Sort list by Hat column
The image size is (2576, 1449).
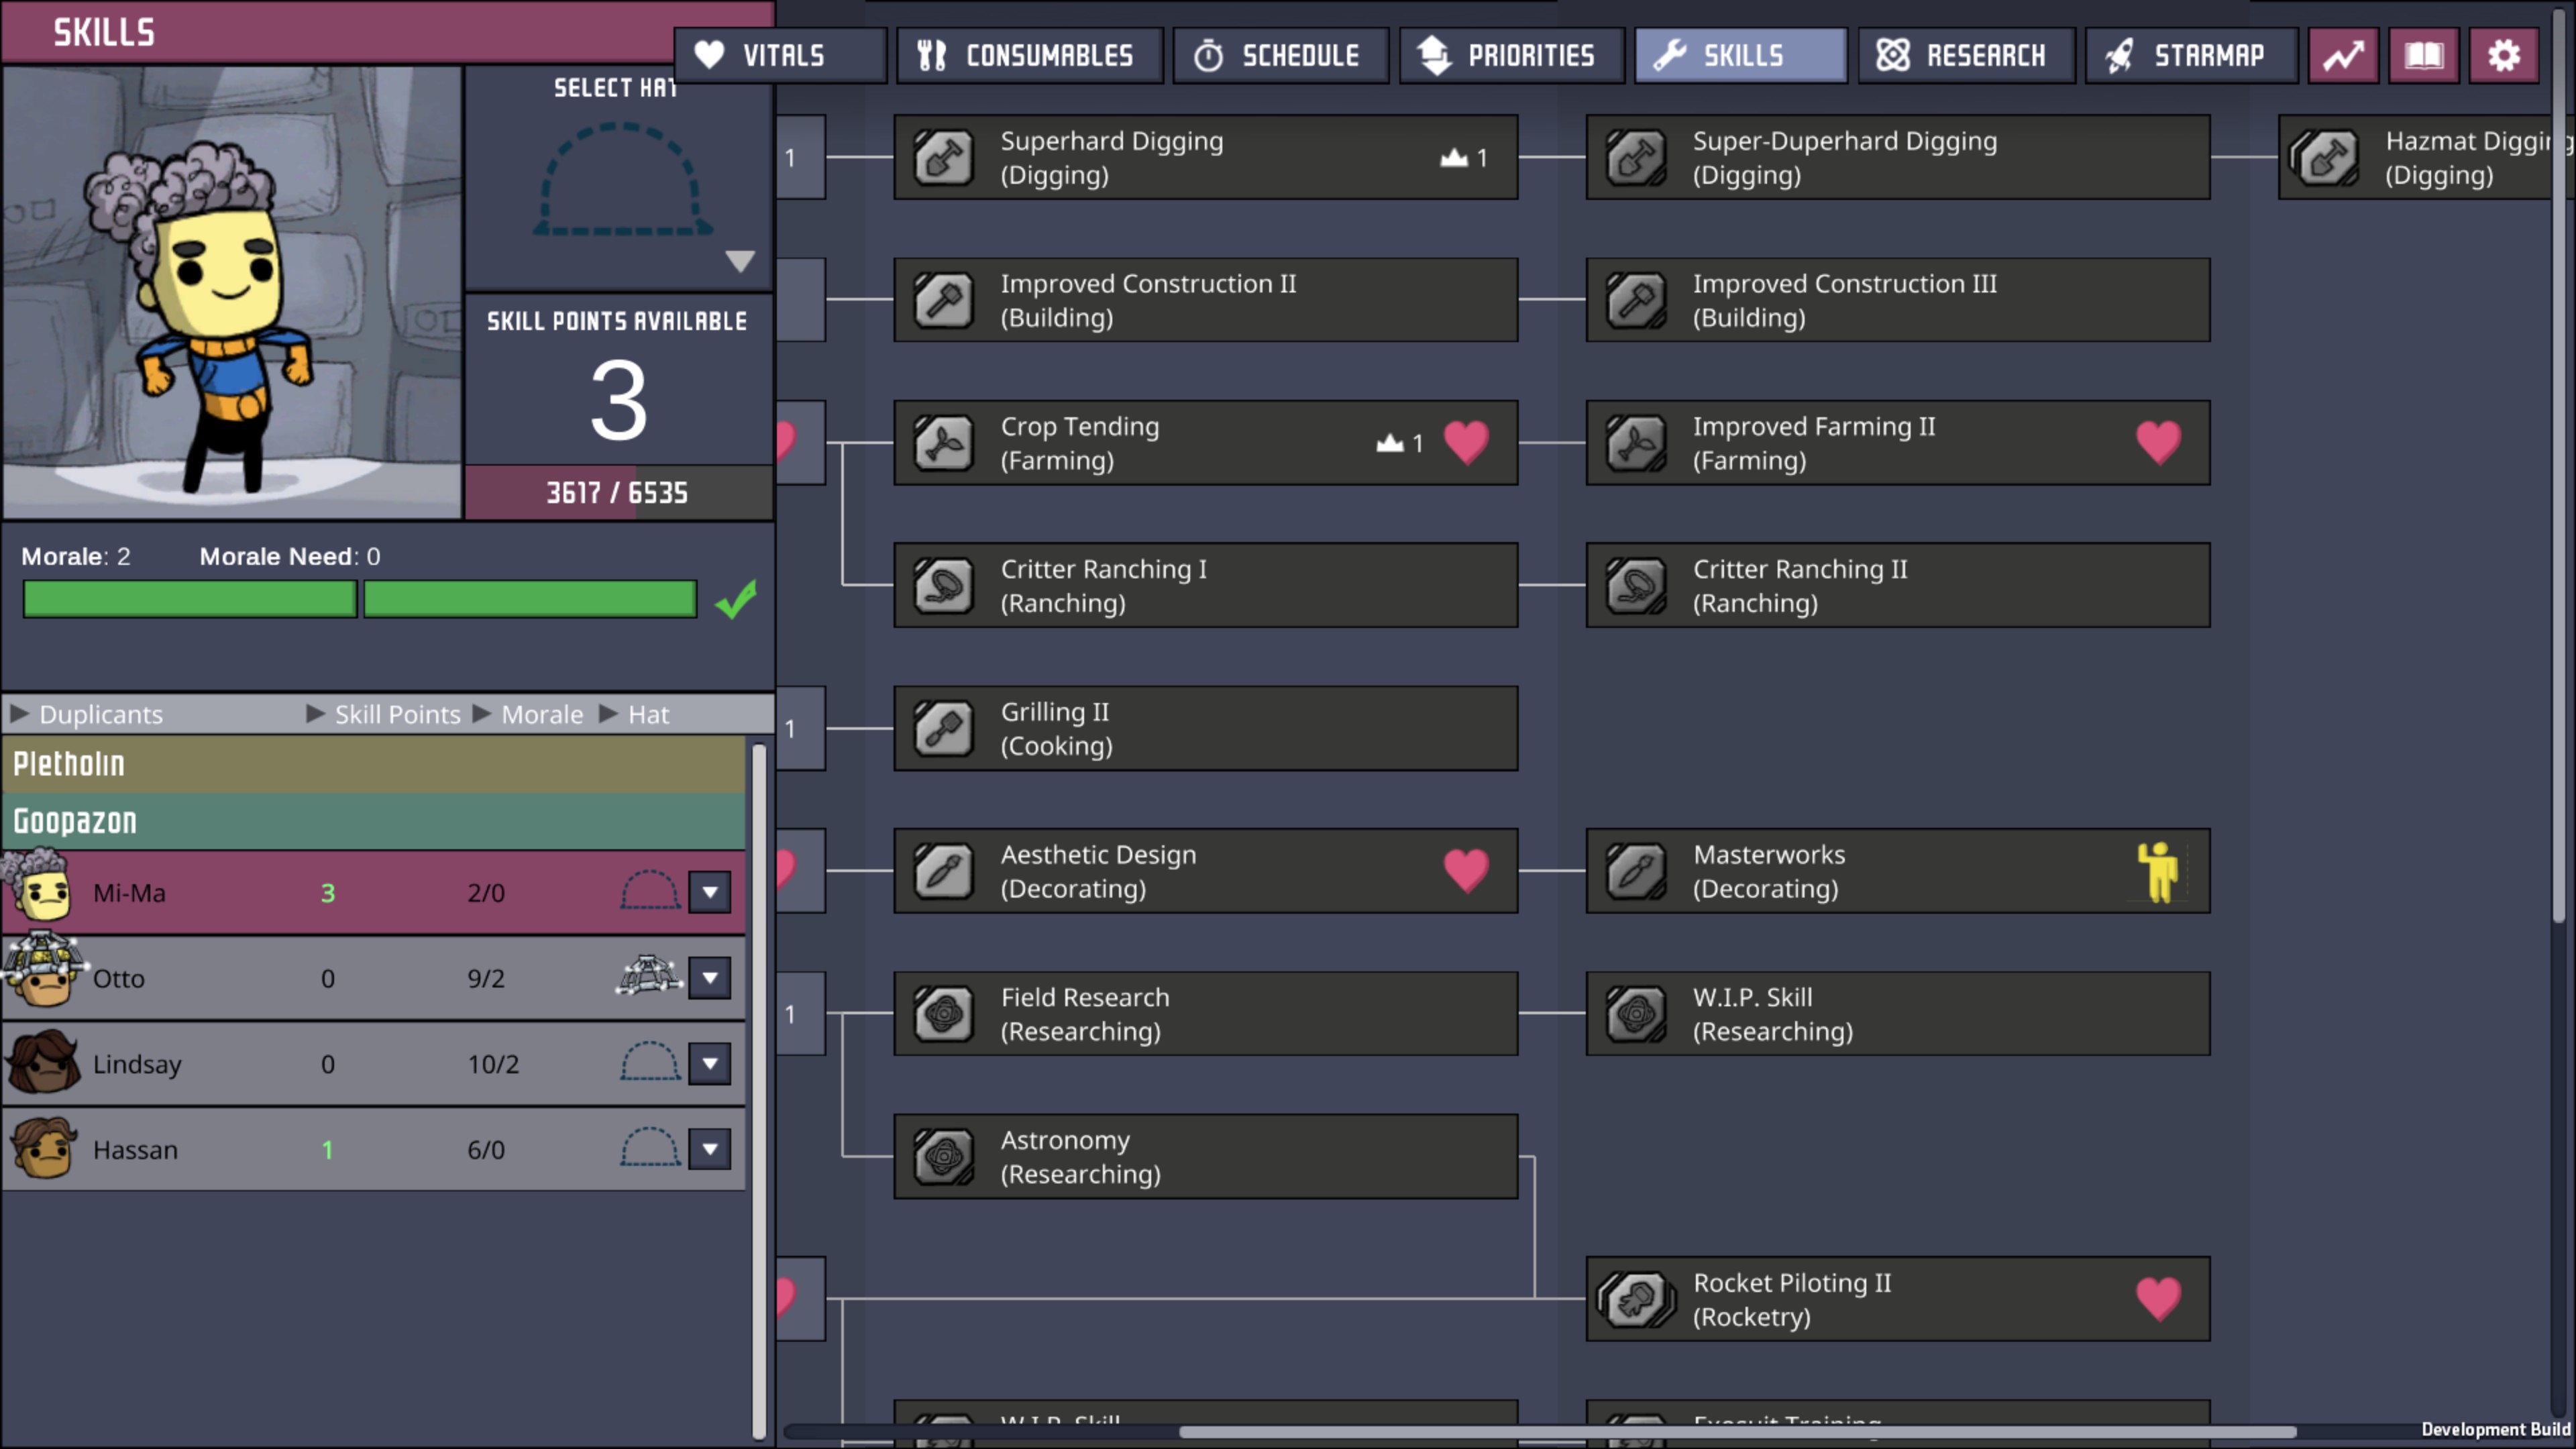635,714
